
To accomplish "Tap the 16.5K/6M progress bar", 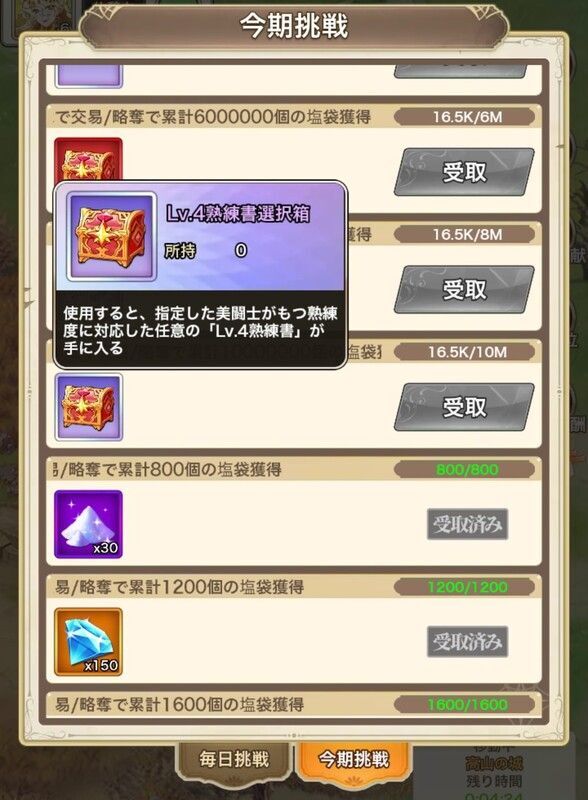I will coord(466,117).
